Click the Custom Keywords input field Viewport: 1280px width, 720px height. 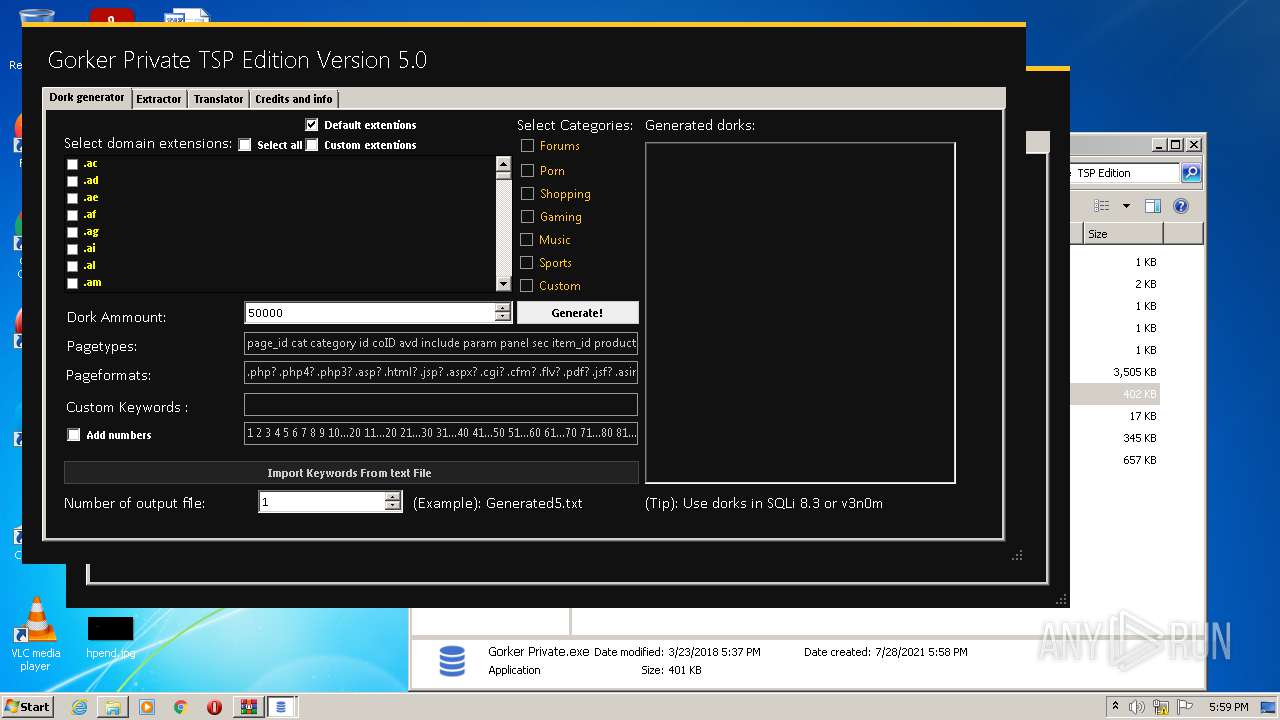(x=441, y=405)
